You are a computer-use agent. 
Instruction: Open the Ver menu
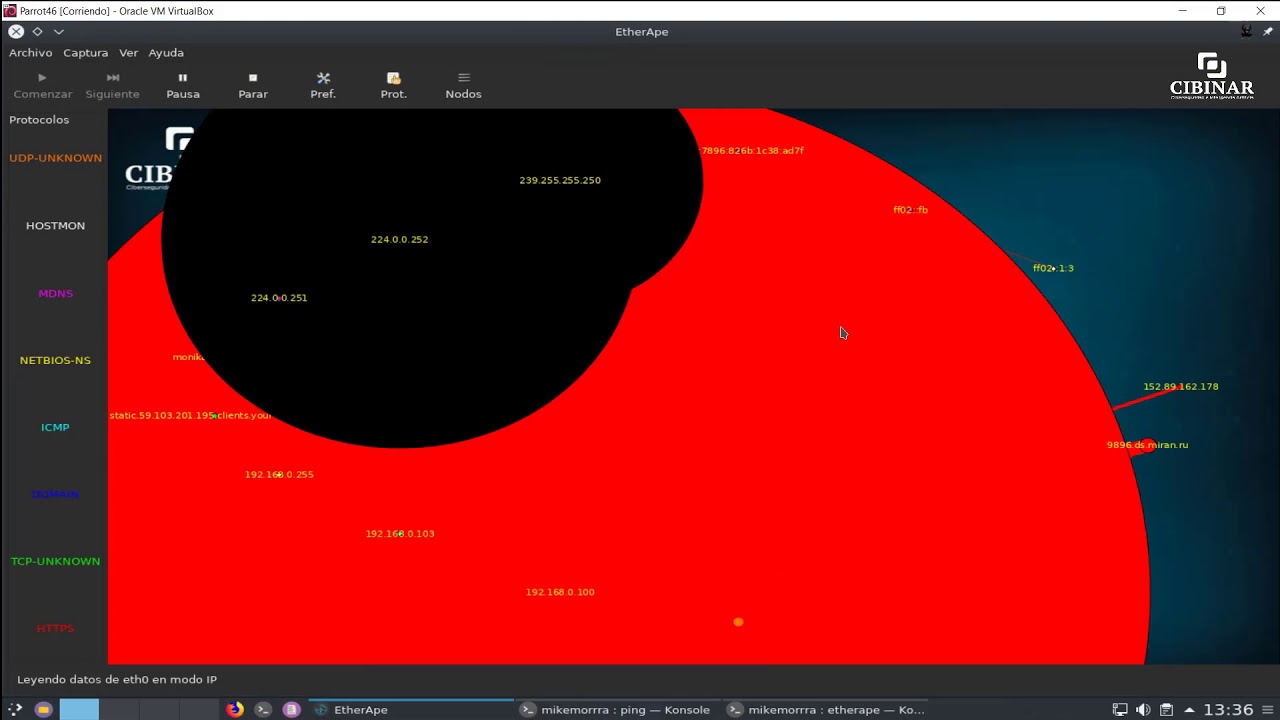pos(128,53)
